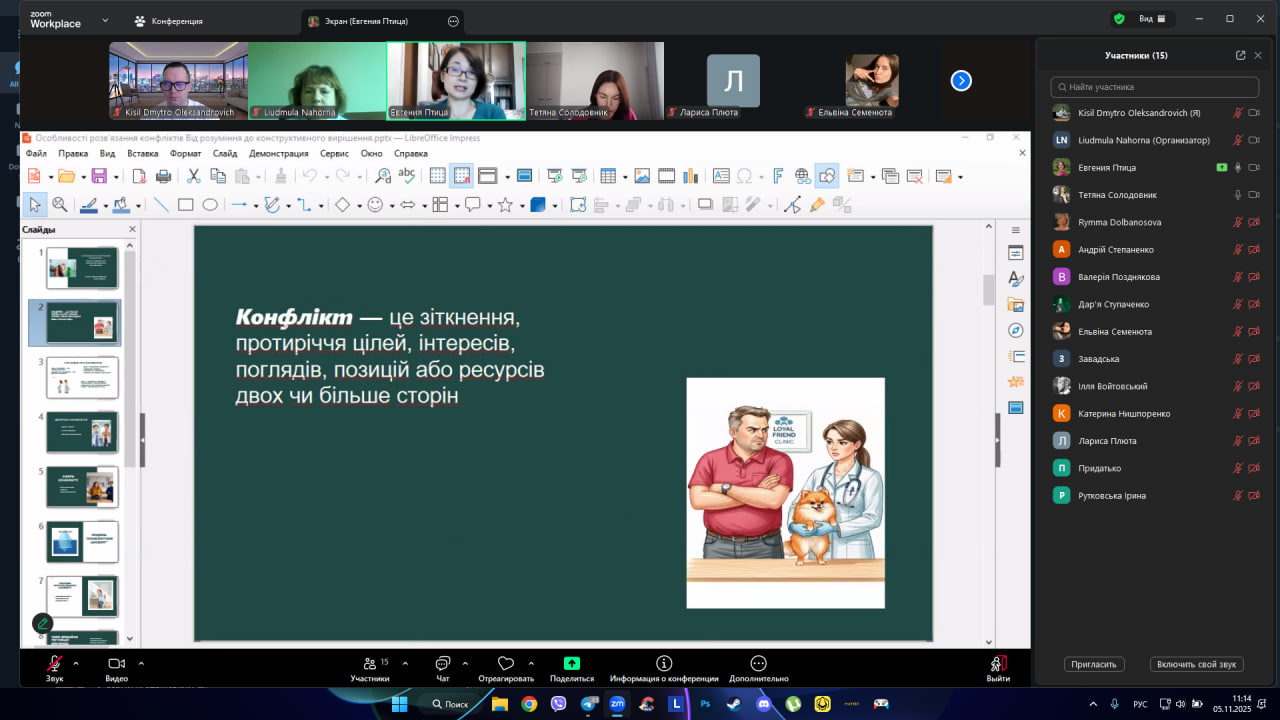The image size is (1280, 720).
Task: Switch to the Конференция tab
Action: tap(170, 21)
